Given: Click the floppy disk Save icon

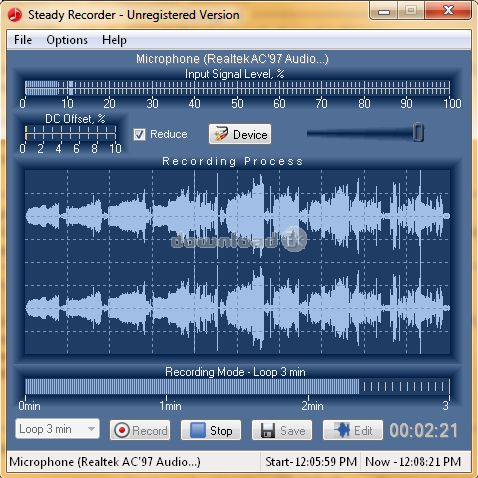Looking at the screenshot, I should point(268,430).
